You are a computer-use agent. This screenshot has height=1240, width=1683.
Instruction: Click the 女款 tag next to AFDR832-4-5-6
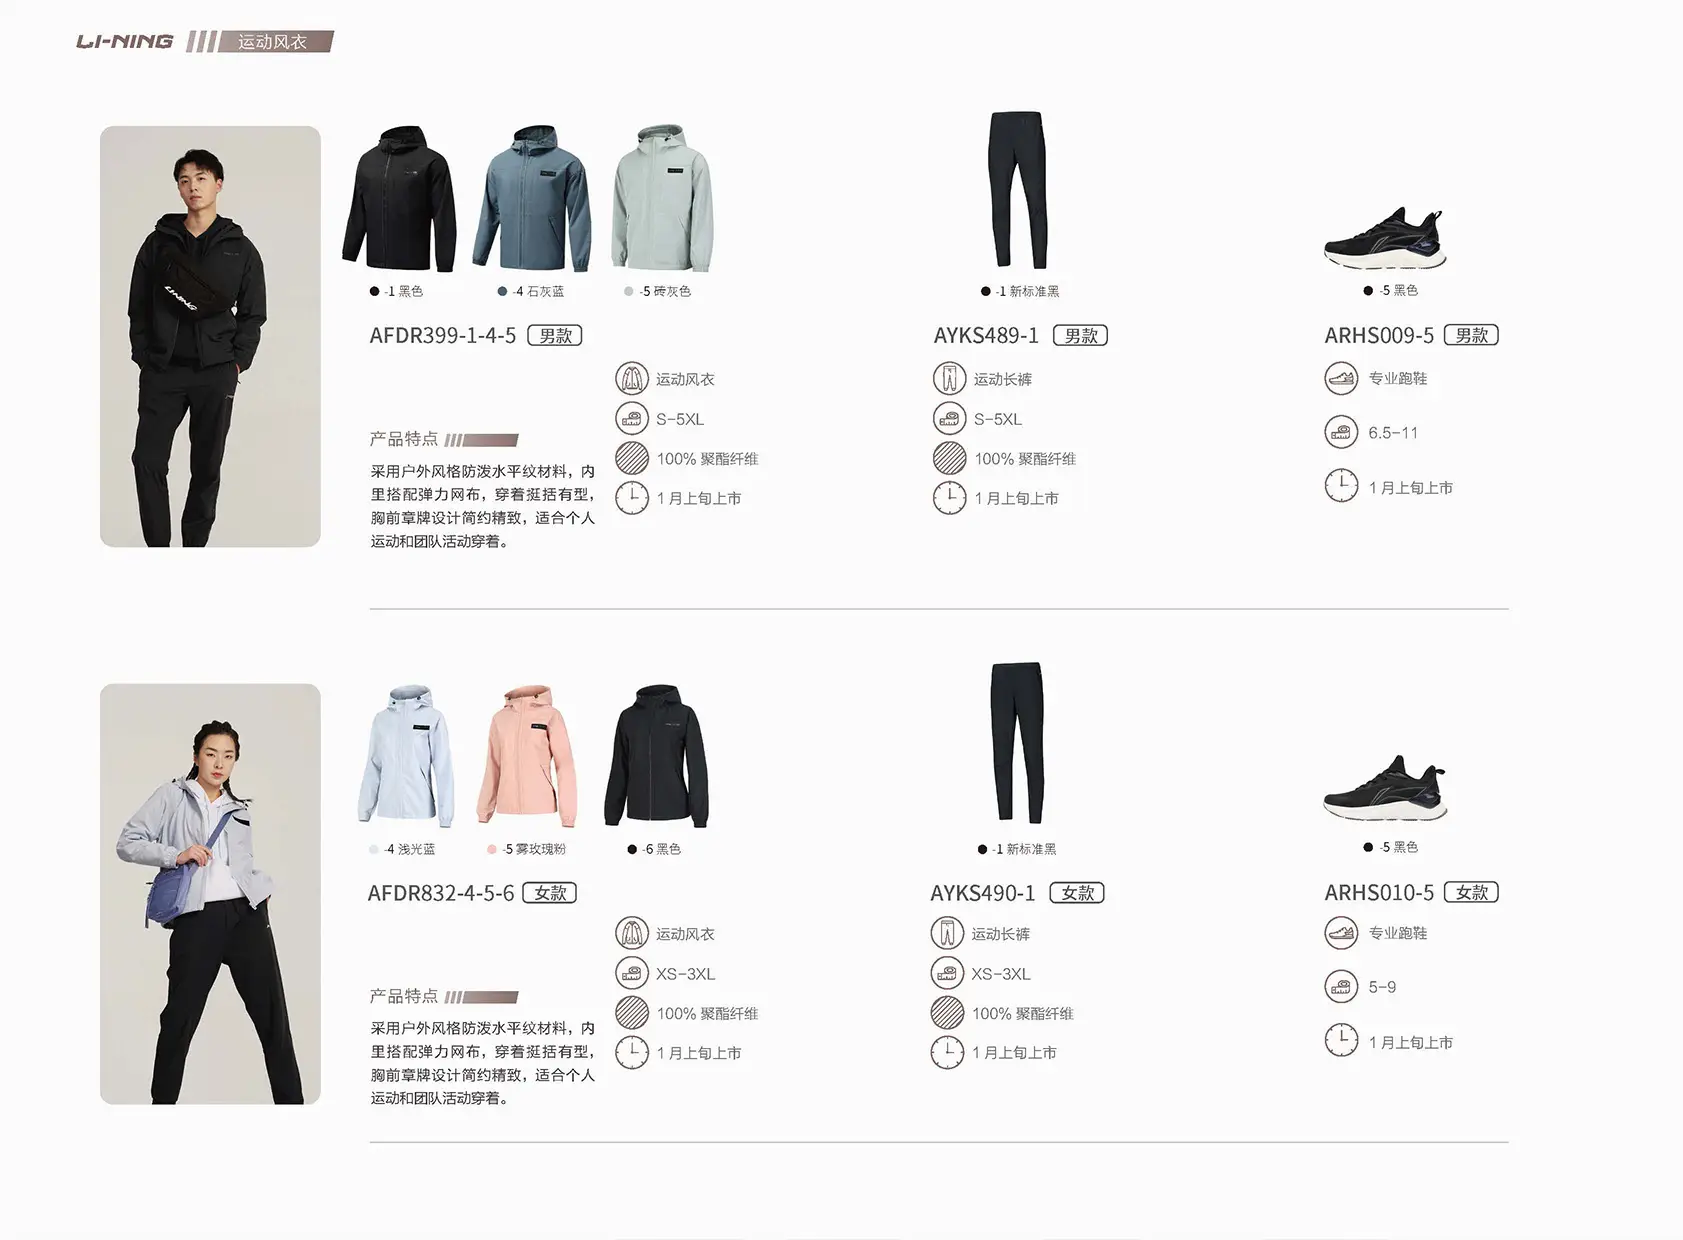click(x=550, y=893)
